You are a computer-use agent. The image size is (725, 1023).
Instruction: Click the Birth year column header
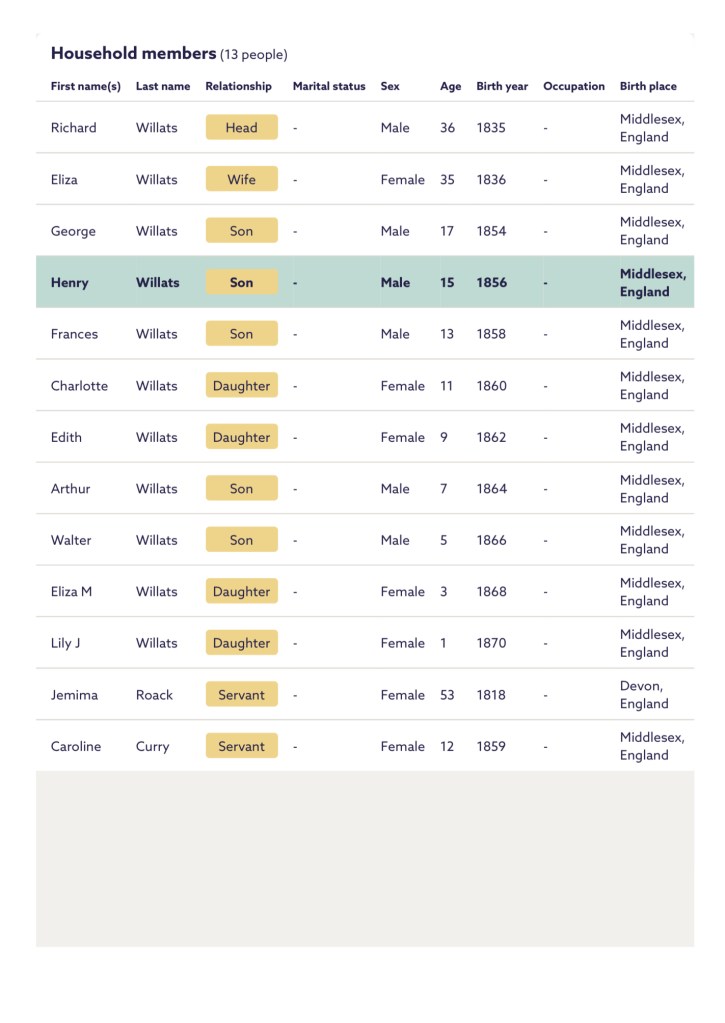[502, 87]
